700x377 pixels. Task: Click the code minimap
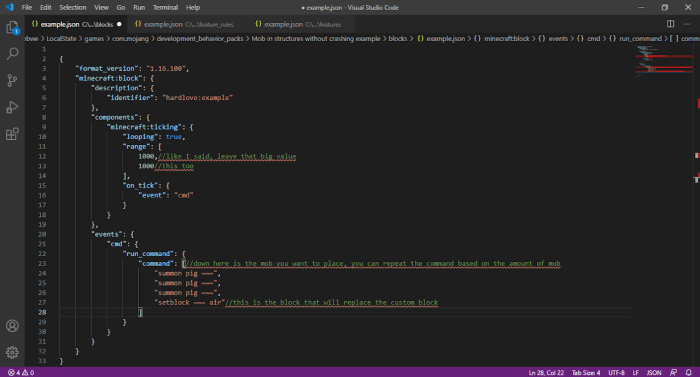tap(664, 63)
